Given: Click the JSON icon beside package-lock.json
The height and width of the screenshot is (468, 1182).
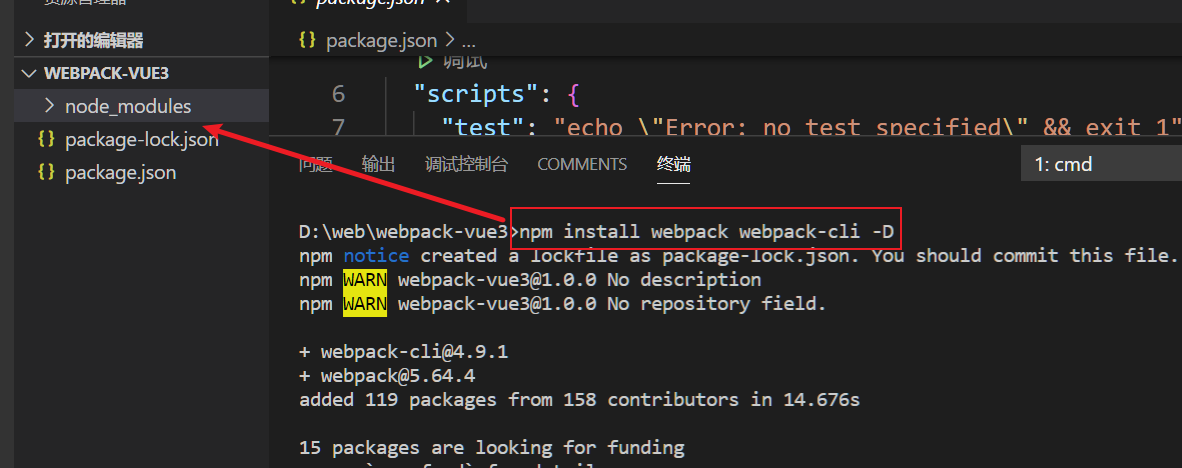Looking at the screenshot, I should tap(45, 139).
